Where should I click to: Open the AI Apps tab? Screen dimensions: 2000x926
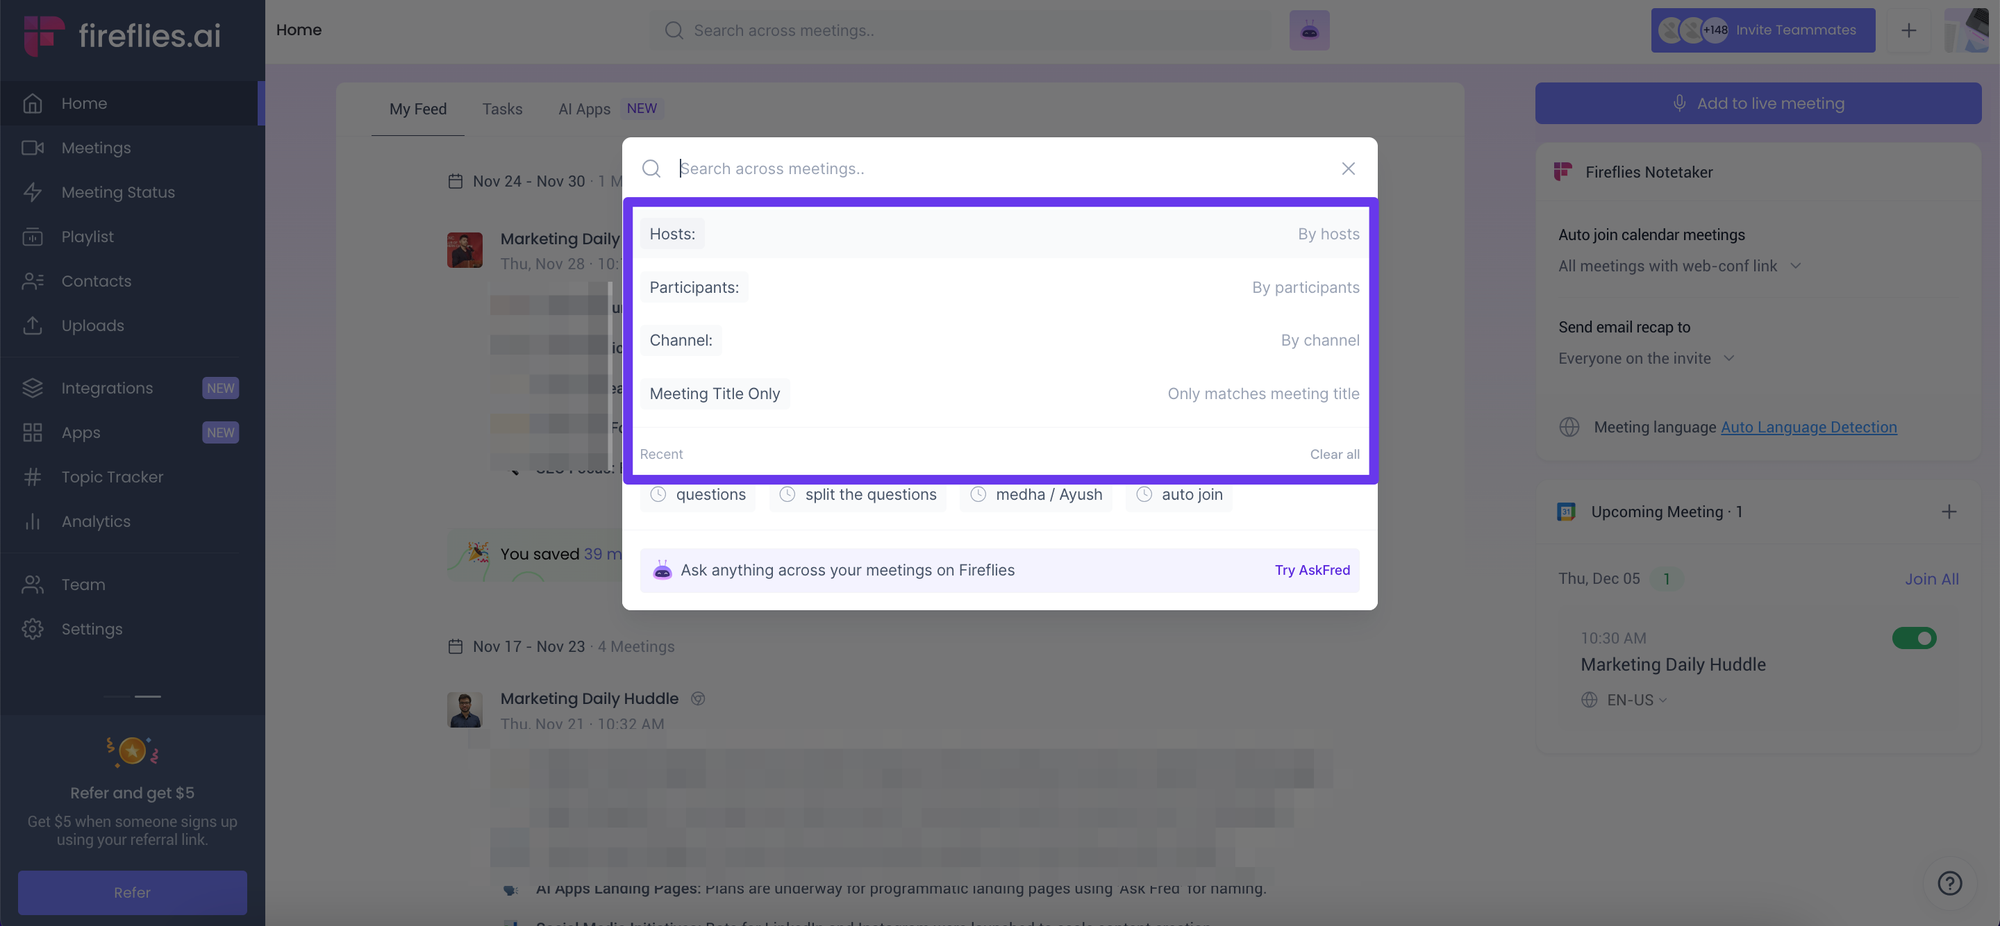point(584,108)
